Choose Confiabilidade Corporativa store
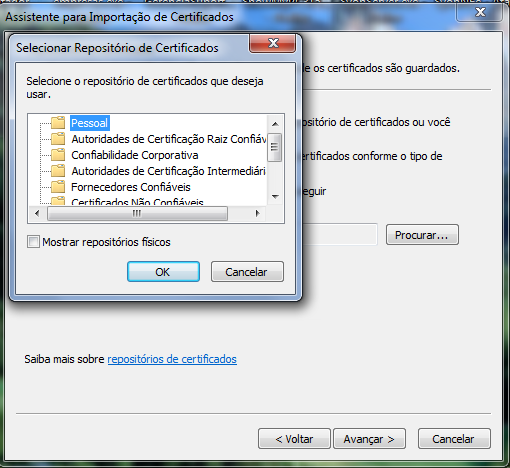The image size is (510, 468). click(x=135, y=155)
